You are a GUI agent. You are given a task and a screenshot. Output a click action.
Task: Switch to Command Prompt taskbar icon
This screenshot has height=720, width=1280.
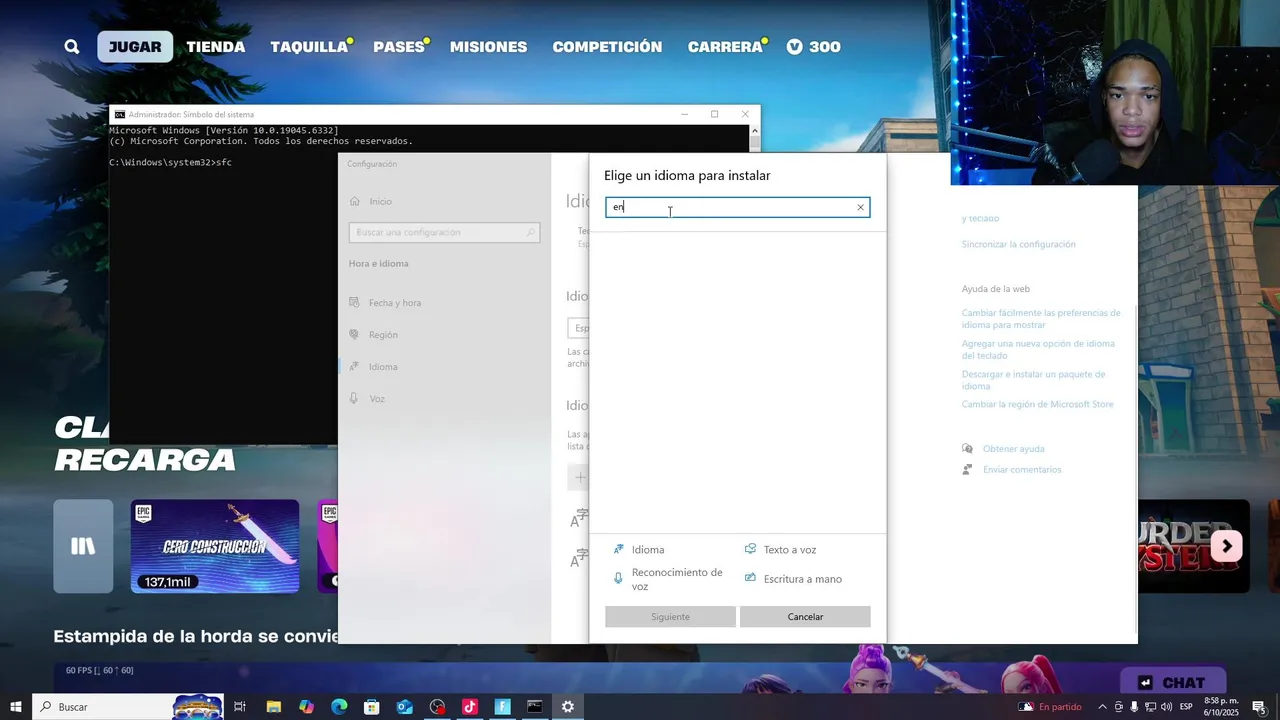pyautogui.click(x=535, y=707)
